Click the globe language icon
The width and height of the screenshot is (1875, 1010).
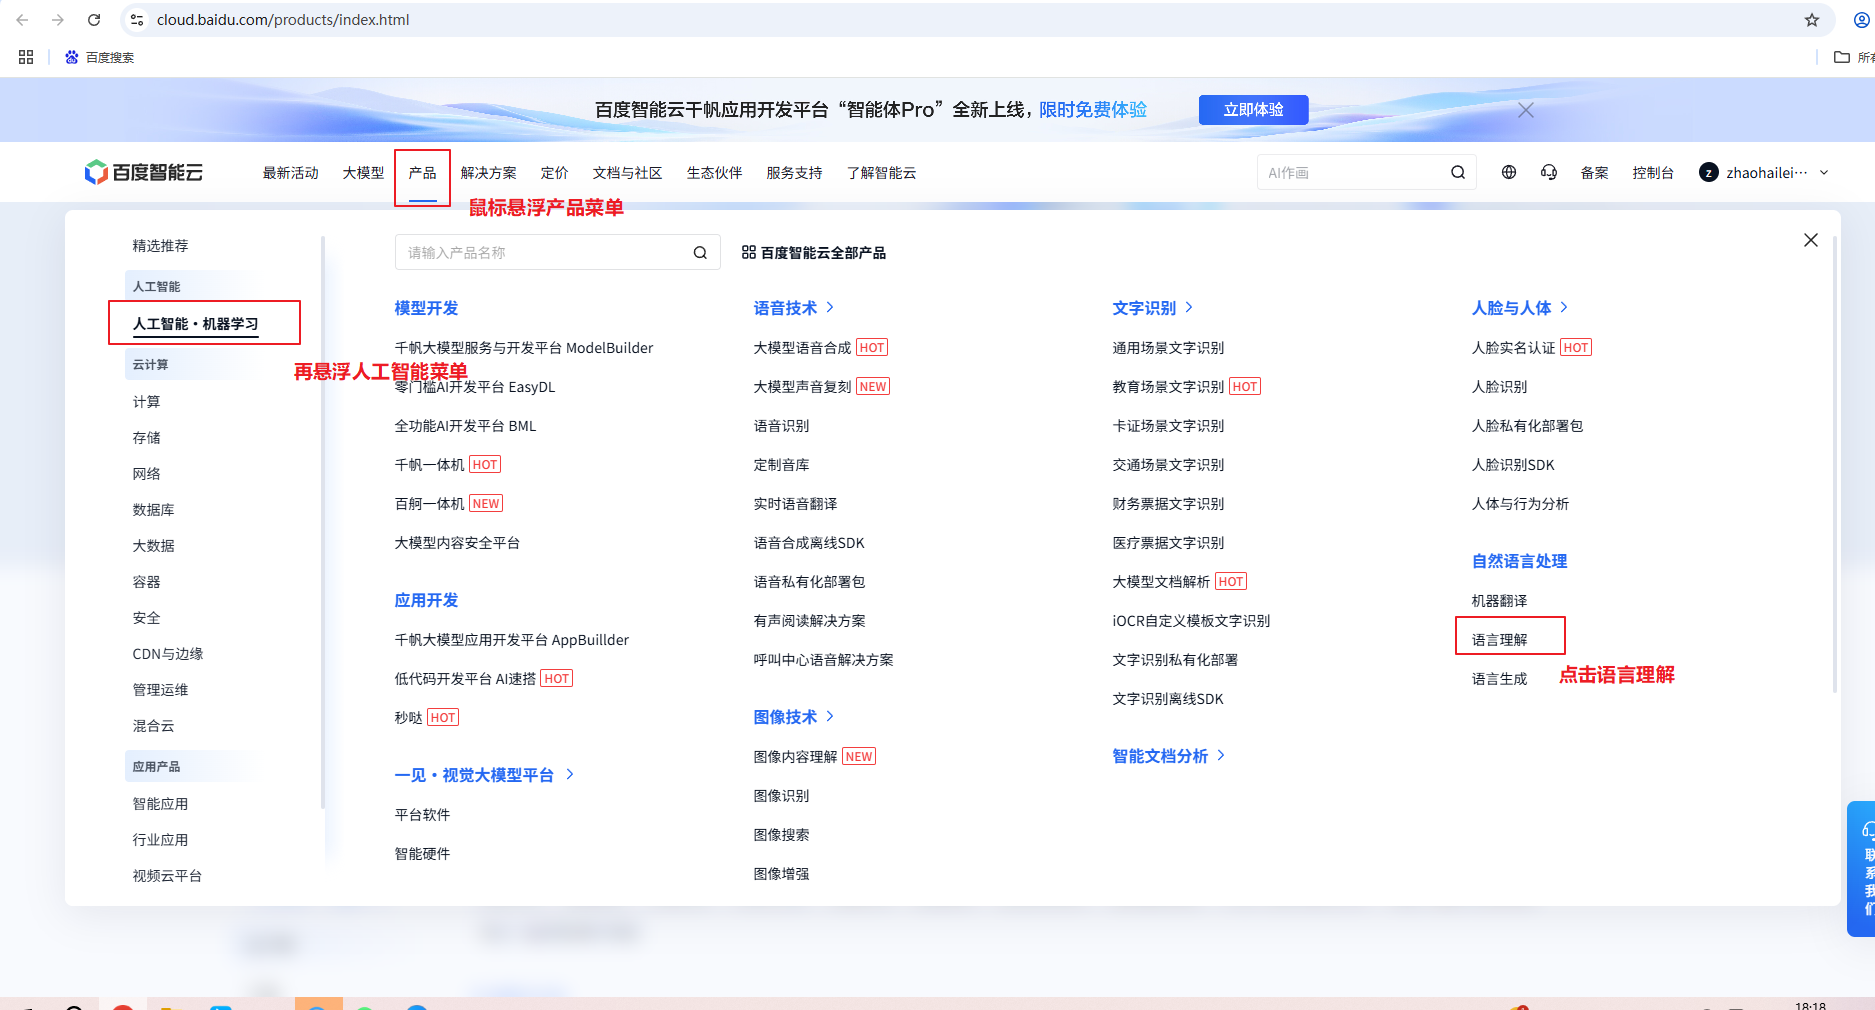1509,173
